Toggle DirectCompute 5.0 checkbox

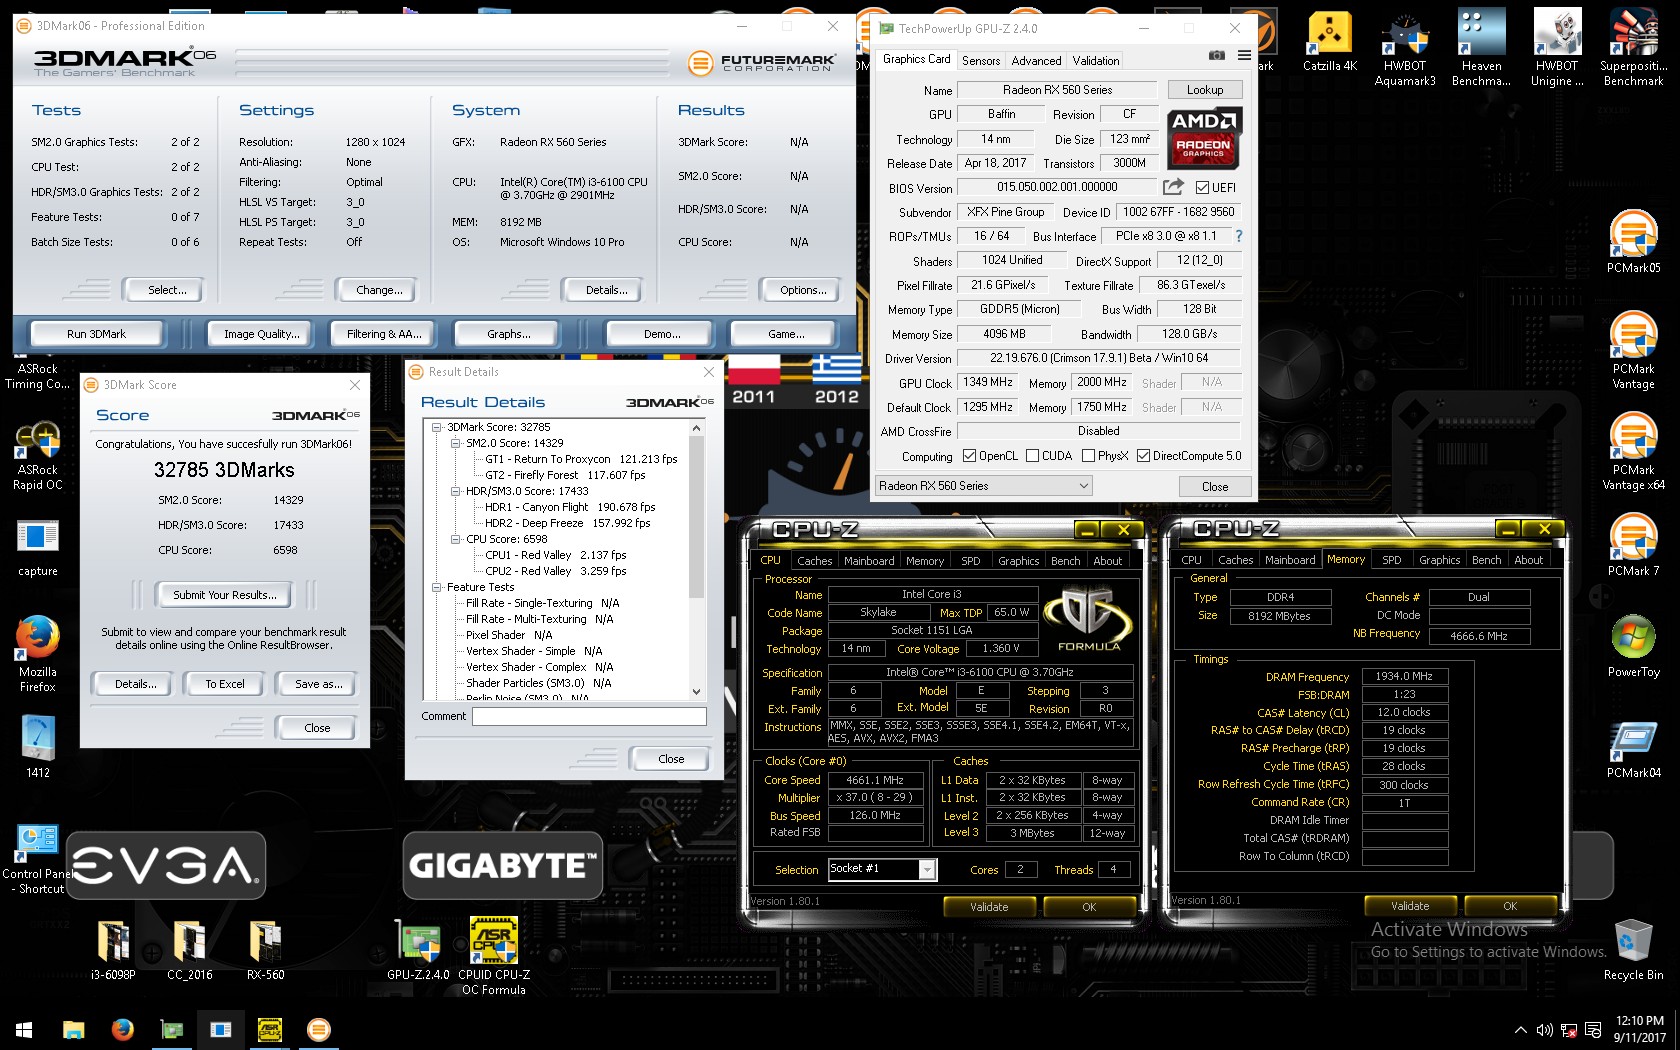tap(1143, 456)
